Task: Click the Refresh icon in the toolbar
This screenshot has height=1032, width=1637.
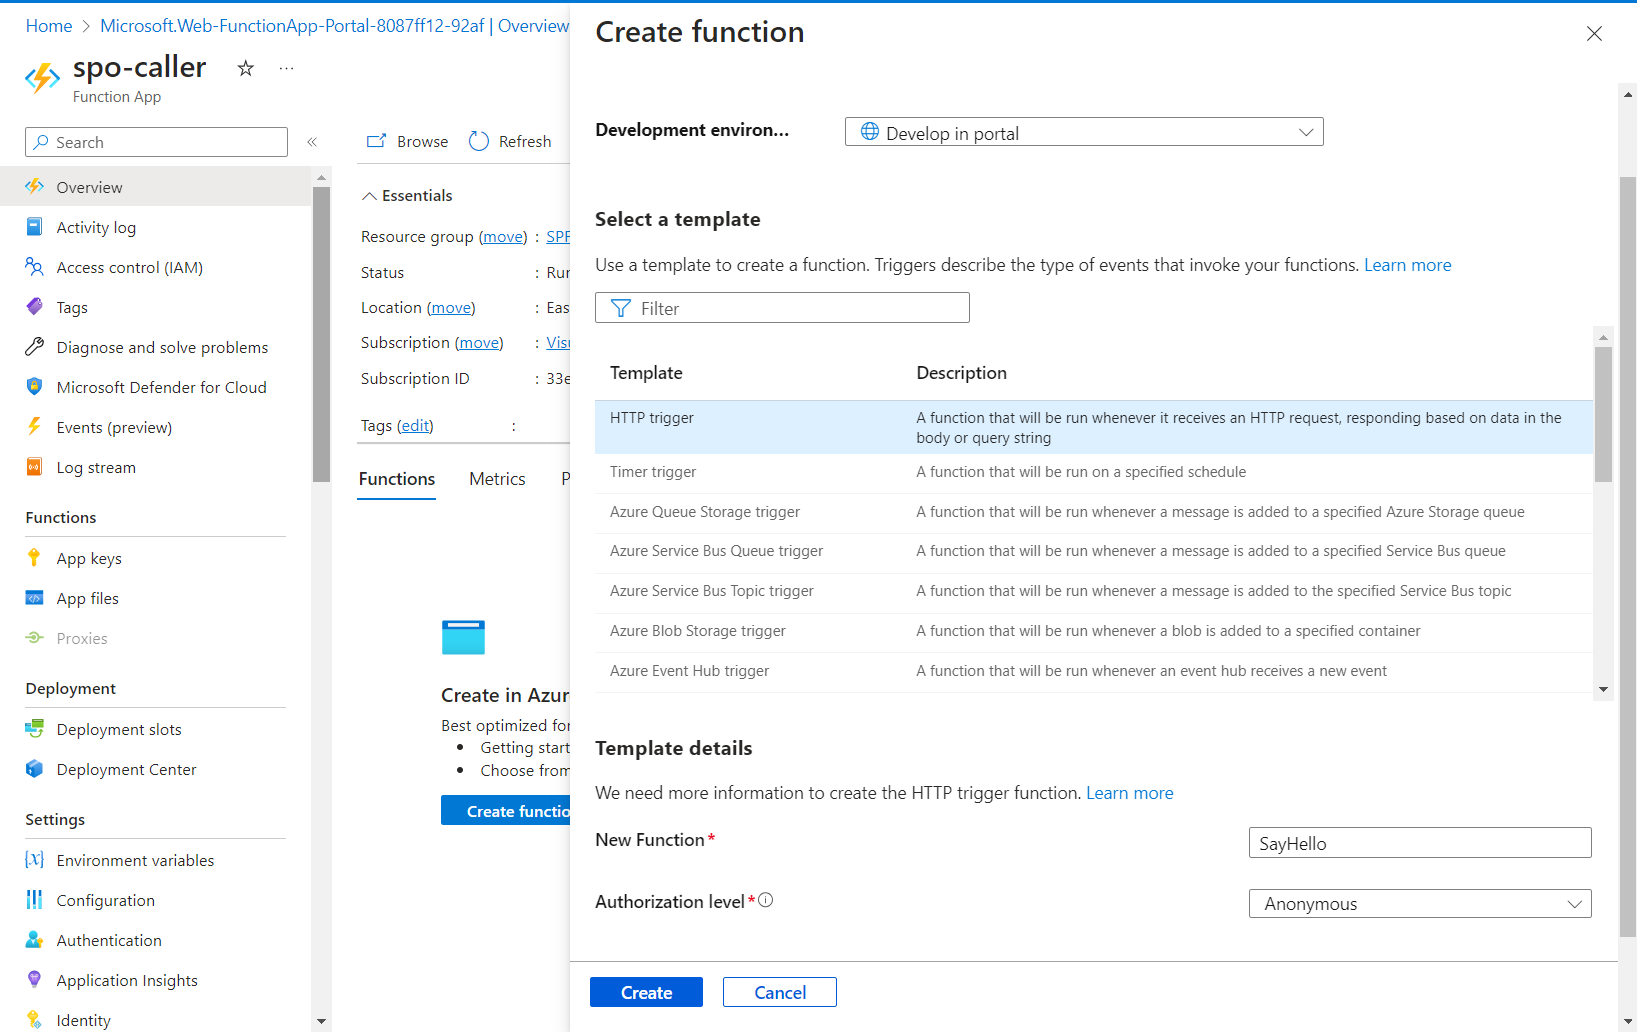Action: tap(479, 142)
